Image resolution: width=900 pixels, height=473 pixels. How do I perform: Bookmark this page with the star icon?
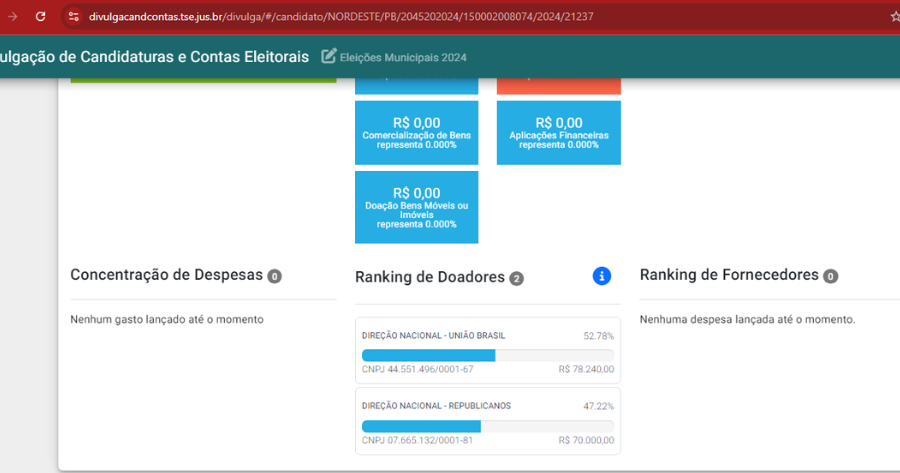click(x=894, y=16)
